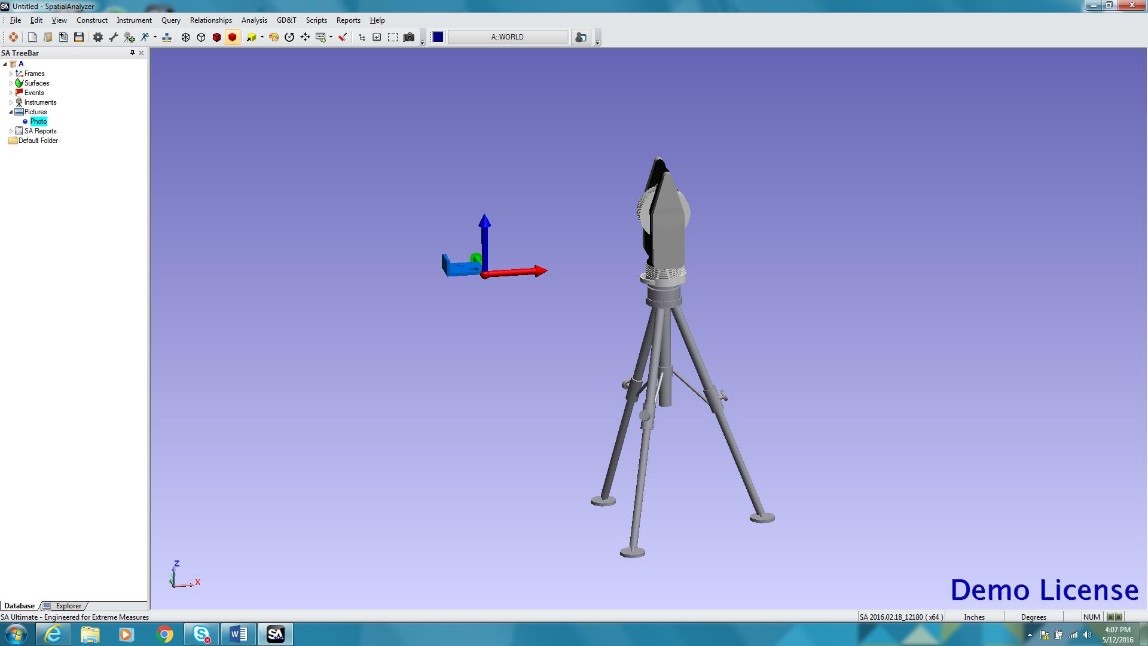Expand the SA Reports node
1148x646 pixels.
coord(10,131)
